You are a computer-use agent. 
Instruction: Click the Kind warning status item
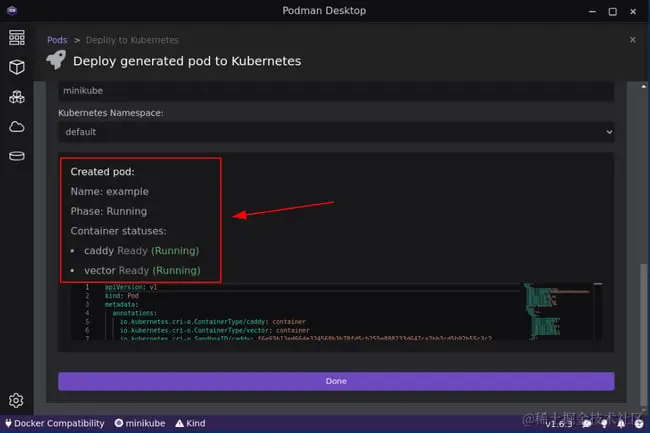click(x=190, y=423)
